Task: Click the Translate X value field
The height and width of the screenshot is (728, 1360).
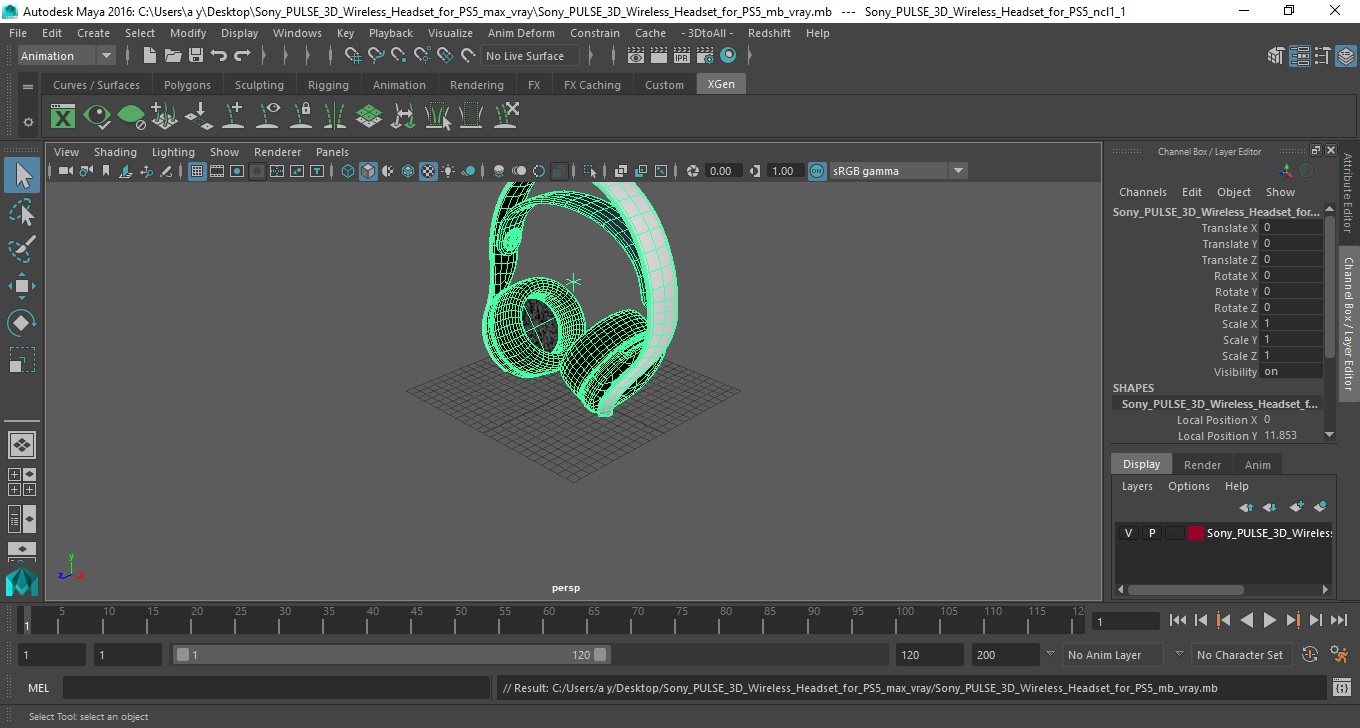Action: coord(1291,227)
